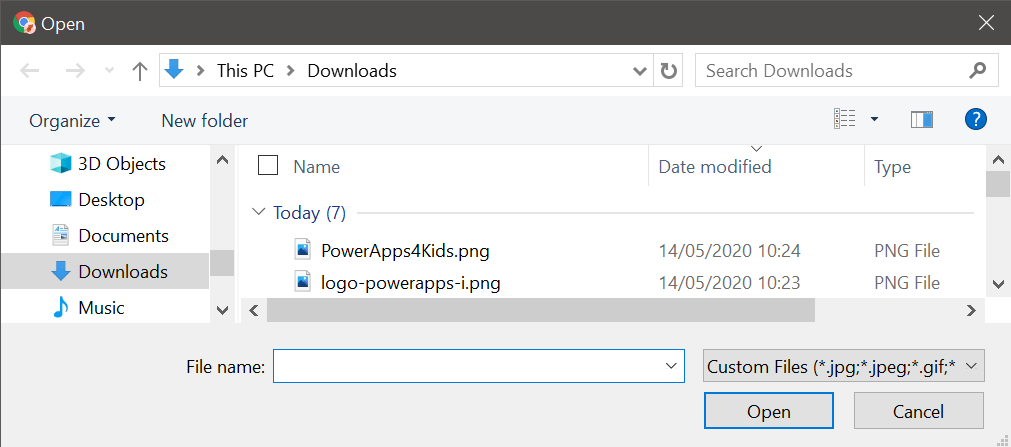The image size is (1011, 447).
Task: Click the navigation pane scroll down arrow
Action: [x=222, y=311]
